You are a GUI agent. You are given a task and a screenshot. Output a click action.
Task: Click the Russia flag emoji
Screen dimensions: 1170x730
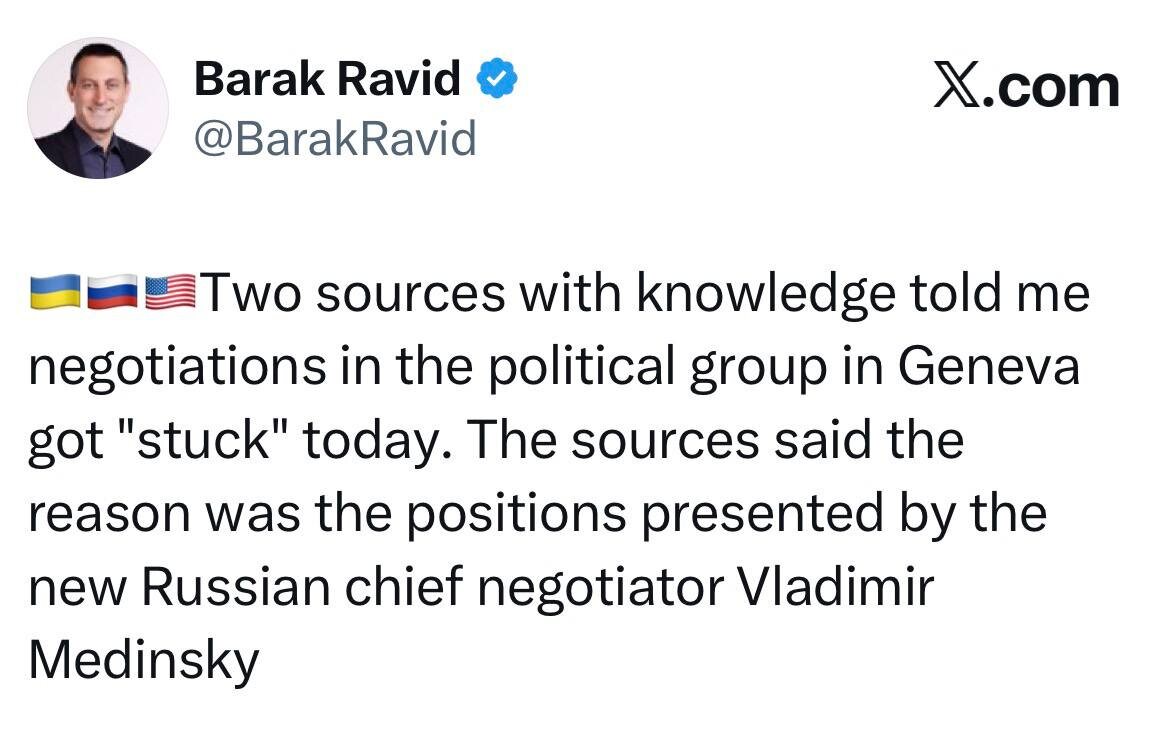pos(113,292)
